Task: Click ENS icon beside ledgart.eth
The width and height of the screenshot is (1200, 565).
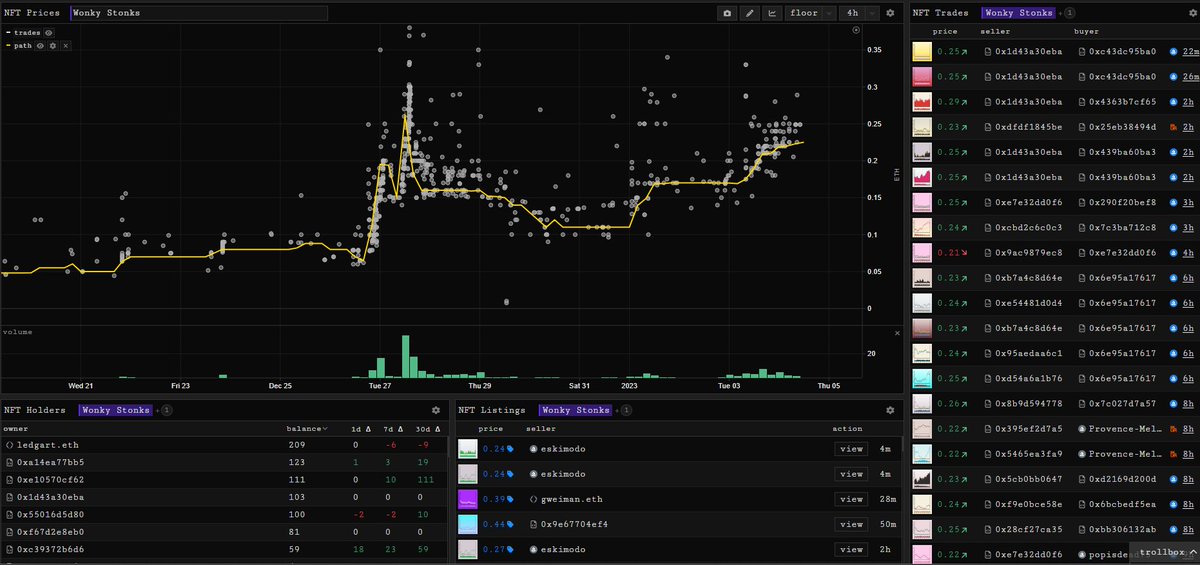Action: pos(8,445)
